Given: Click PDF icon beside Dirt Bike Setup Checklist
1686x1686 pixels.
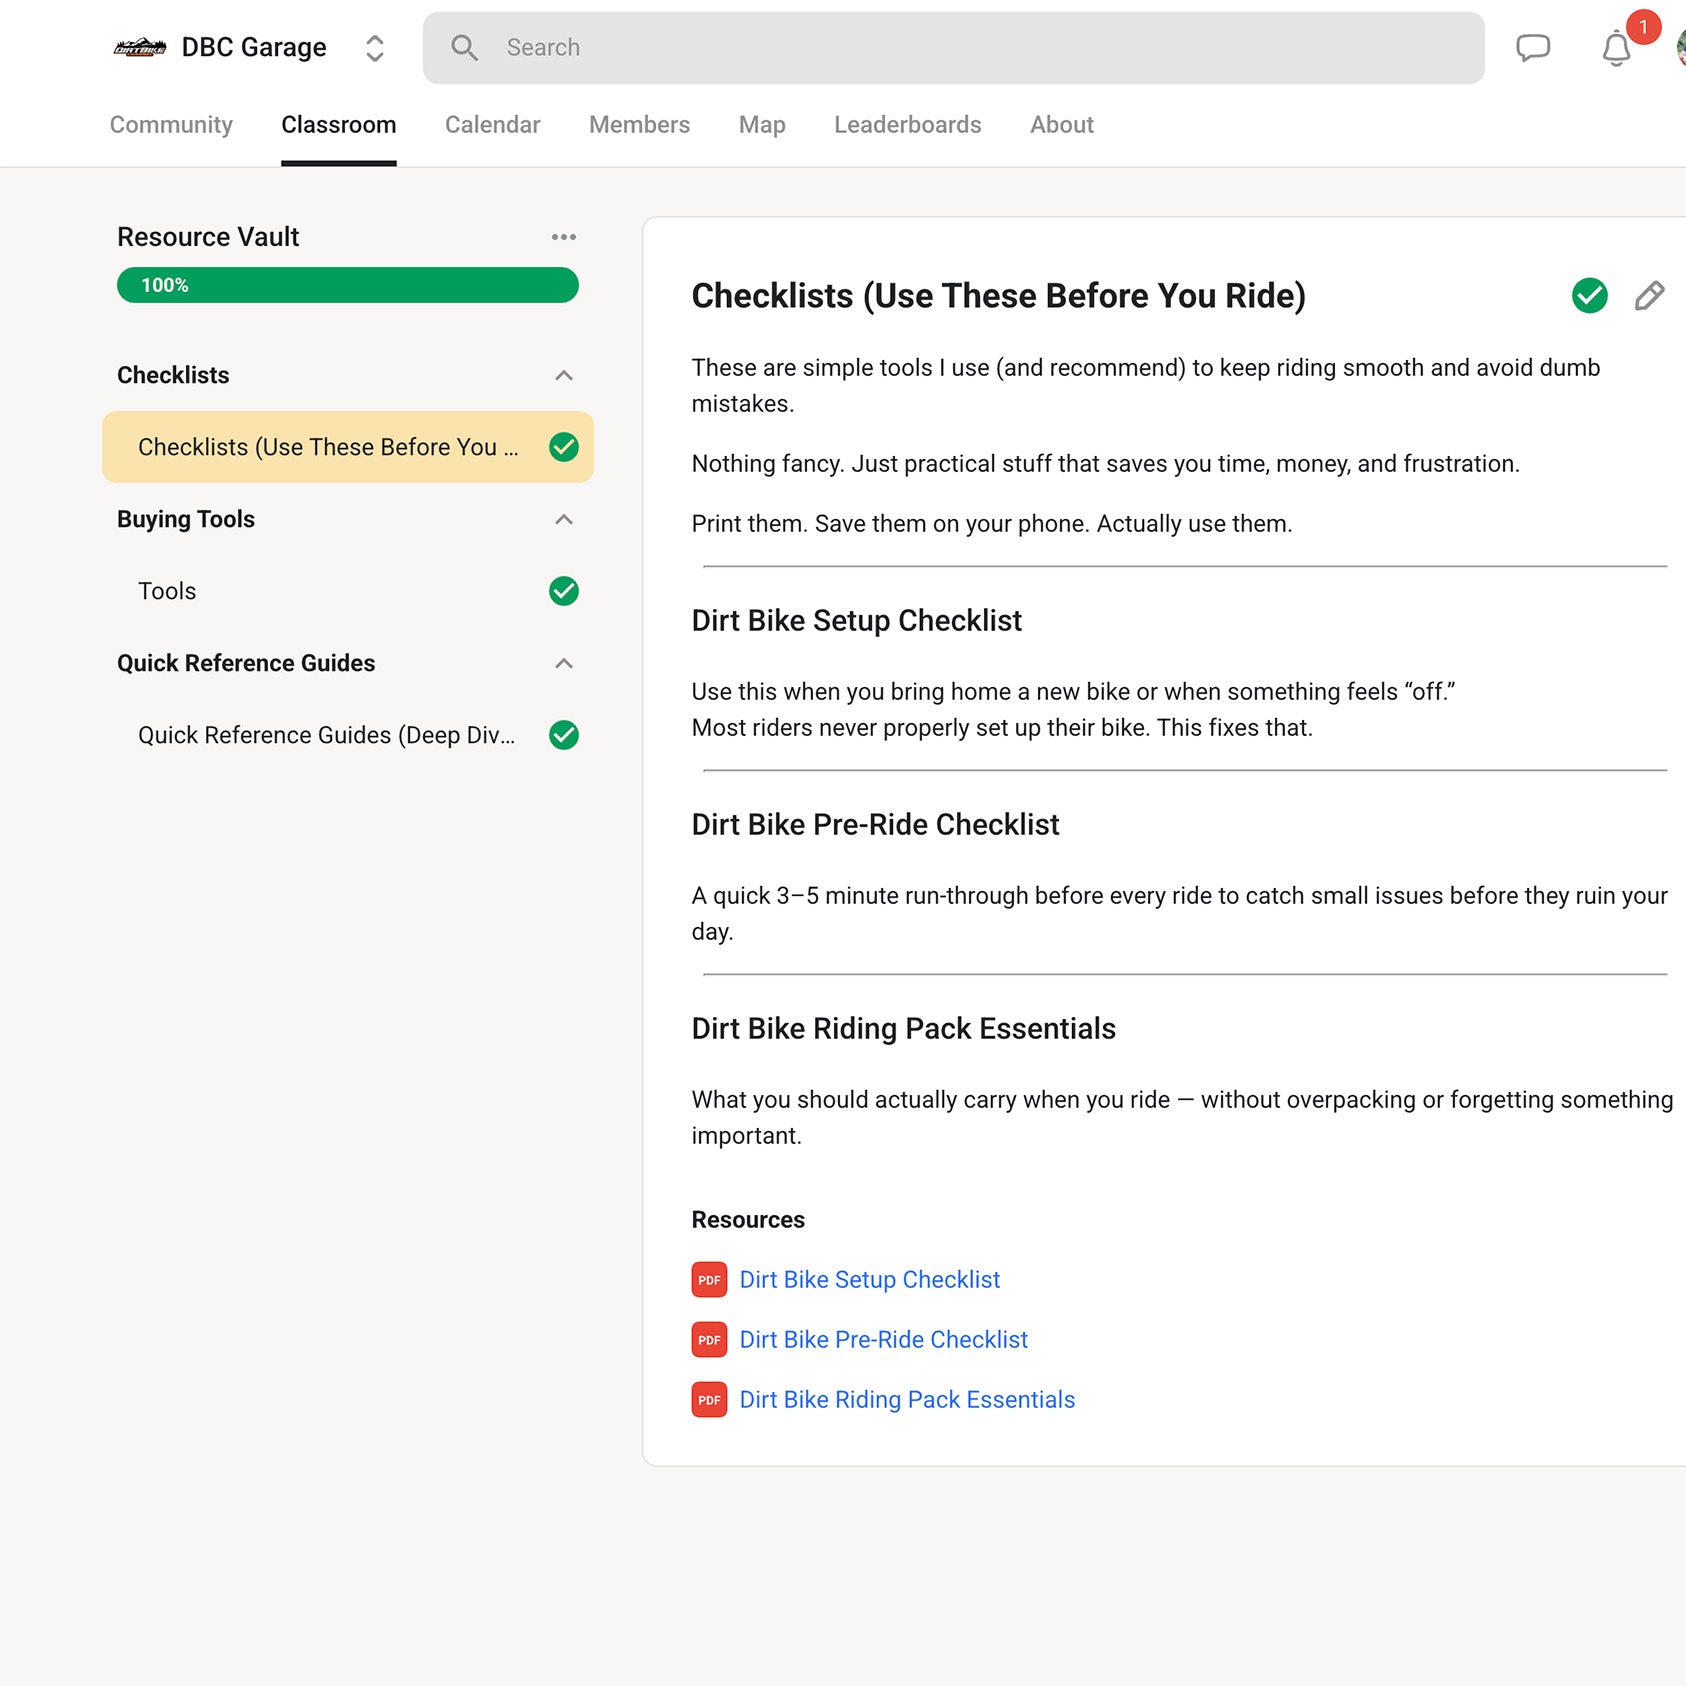Looking at the screenshot, I should click(x=709, y=1280).
